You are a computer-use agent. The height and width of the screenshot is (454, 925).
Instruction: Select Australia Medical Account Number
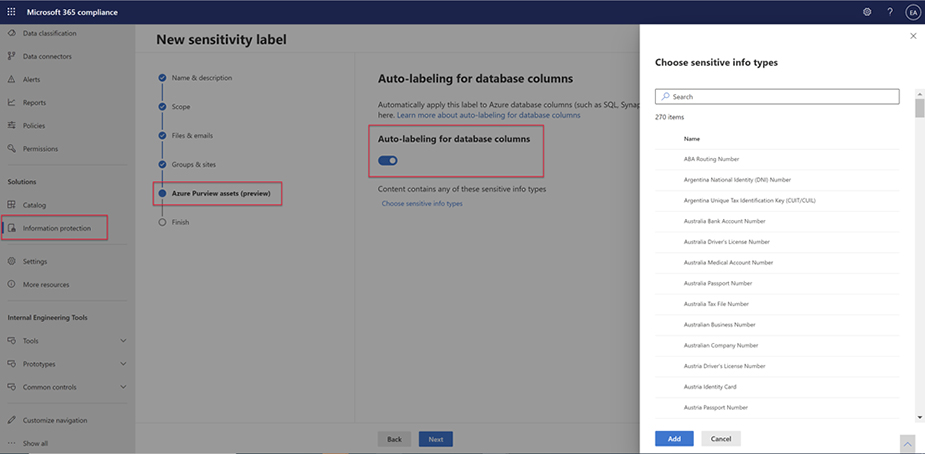pyautogui.click(x=777, y=262)
